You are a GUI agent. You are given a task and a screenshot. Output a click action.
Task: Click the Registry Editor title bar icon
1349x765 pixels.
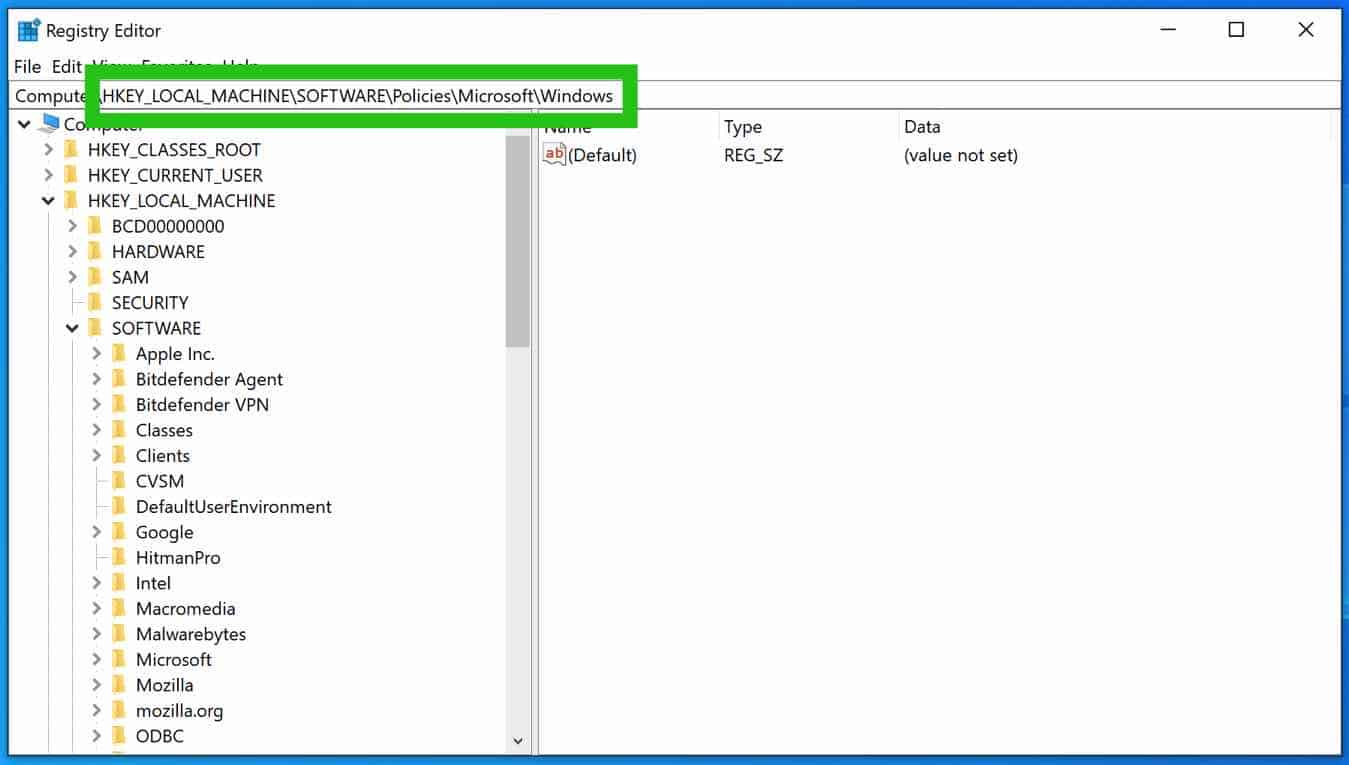coord(29,30)
